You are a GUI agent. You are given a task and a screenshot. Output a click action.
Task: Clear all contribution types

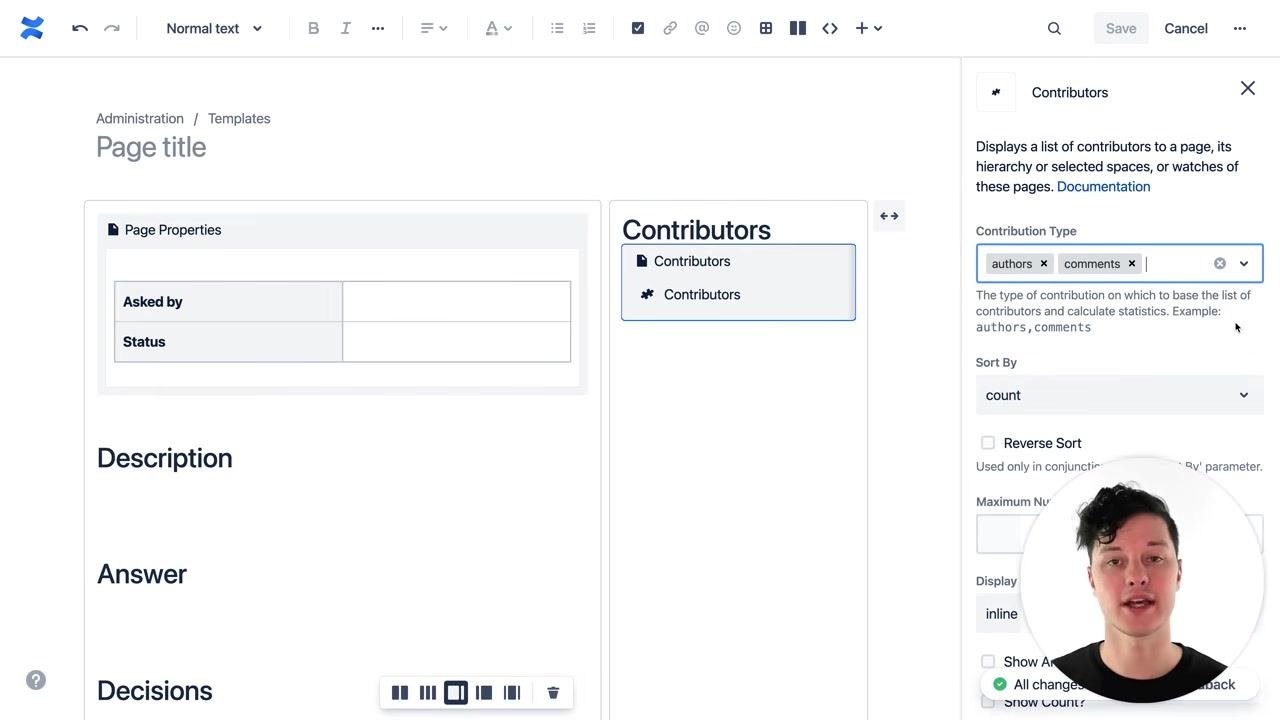[x=1220, y=264]
